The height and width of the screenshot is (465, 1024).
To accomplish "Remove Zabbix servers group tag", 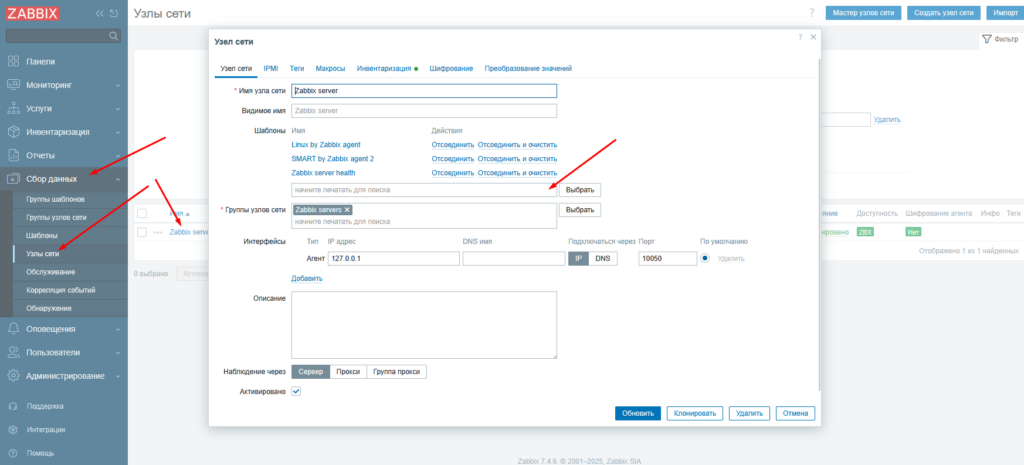I will click(x=348, y=210).
